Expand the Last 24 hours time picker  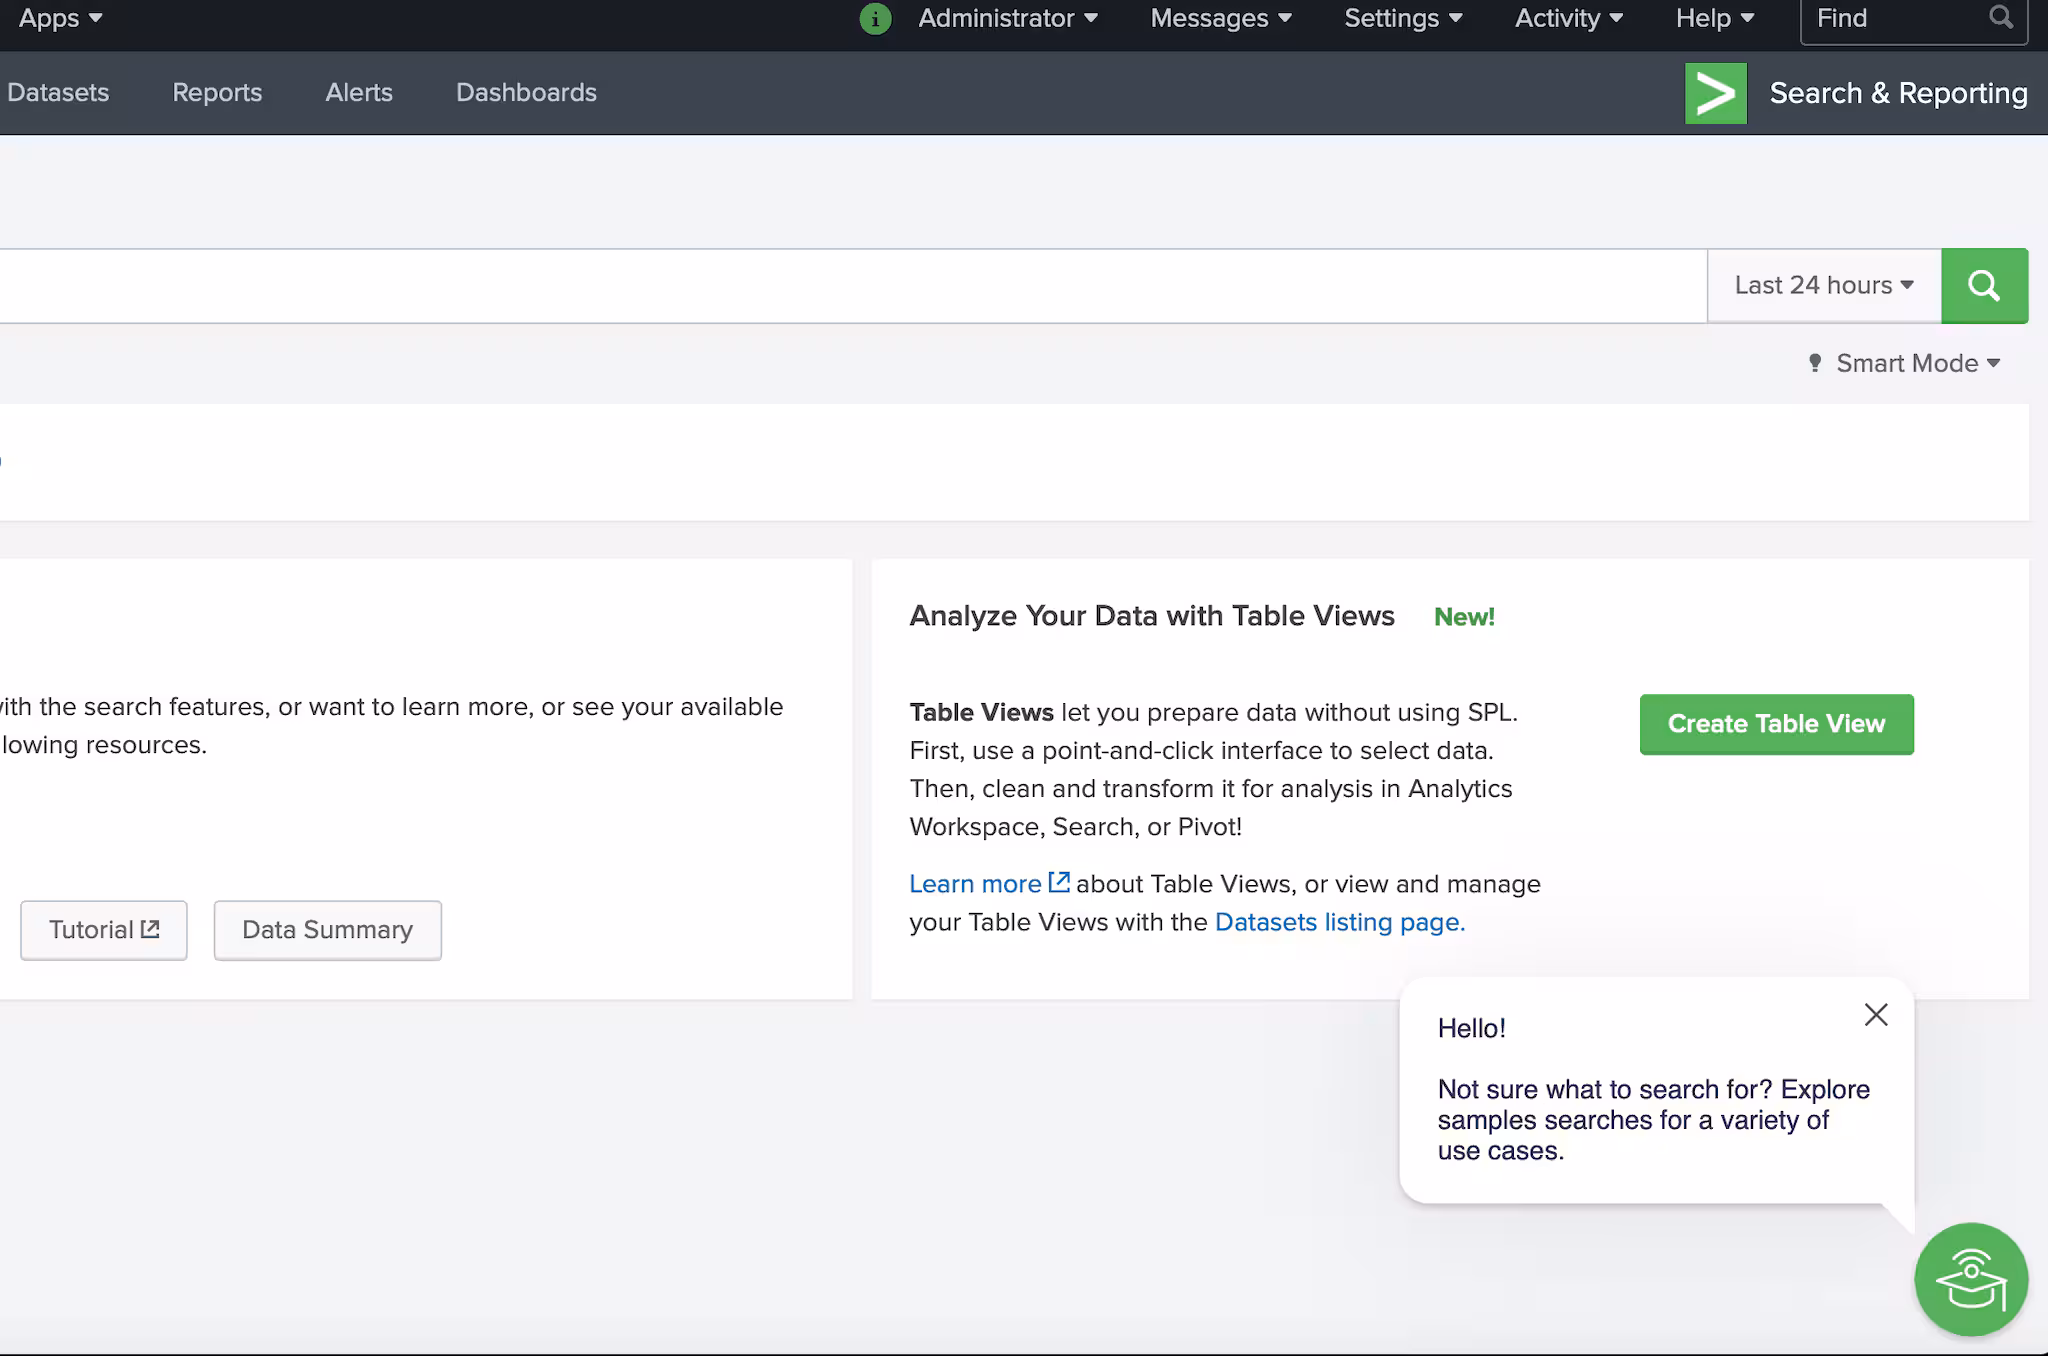click(x=1823, y=286)
